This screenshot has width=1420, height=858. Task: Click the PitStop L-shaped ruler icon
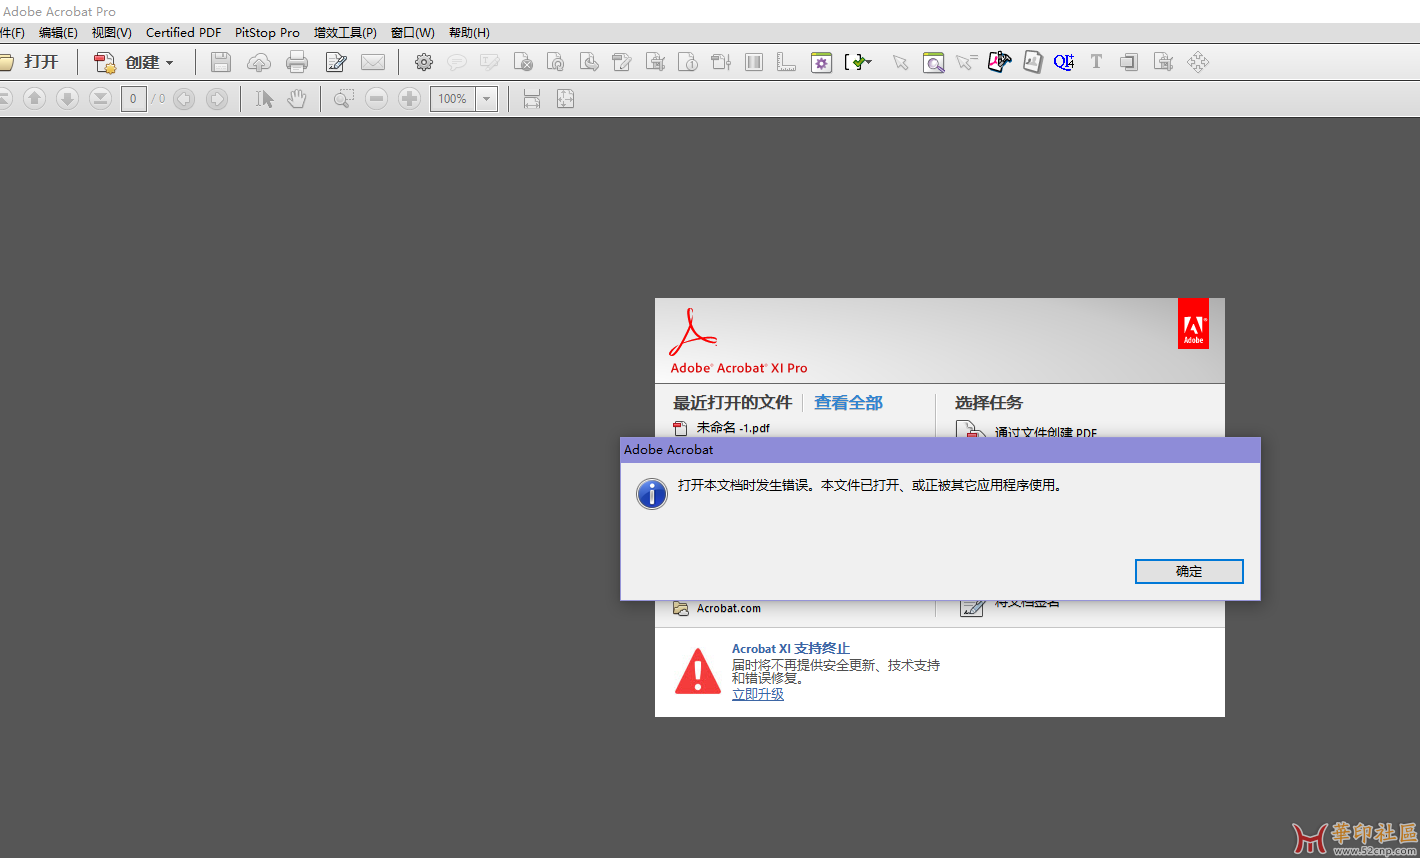(x=787, y=62)
